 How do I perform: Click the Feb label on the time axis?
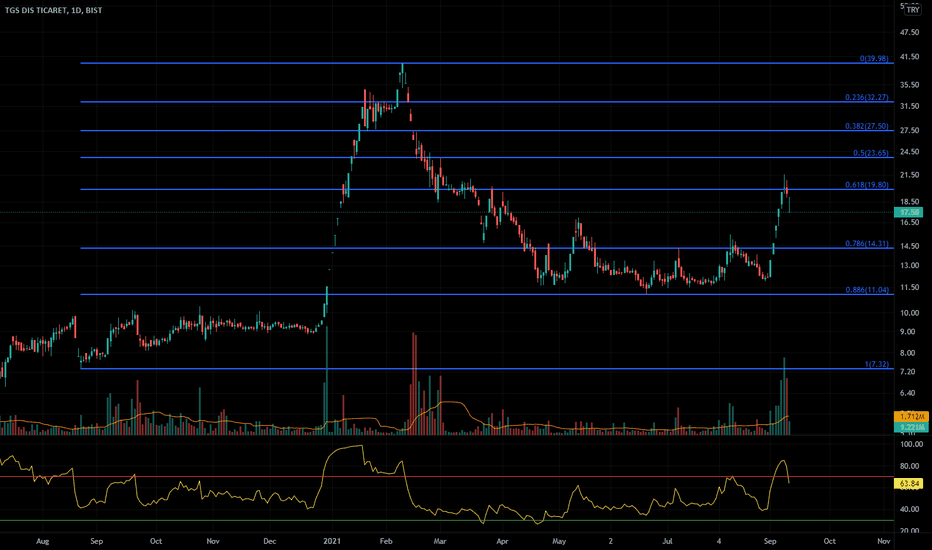386,541
